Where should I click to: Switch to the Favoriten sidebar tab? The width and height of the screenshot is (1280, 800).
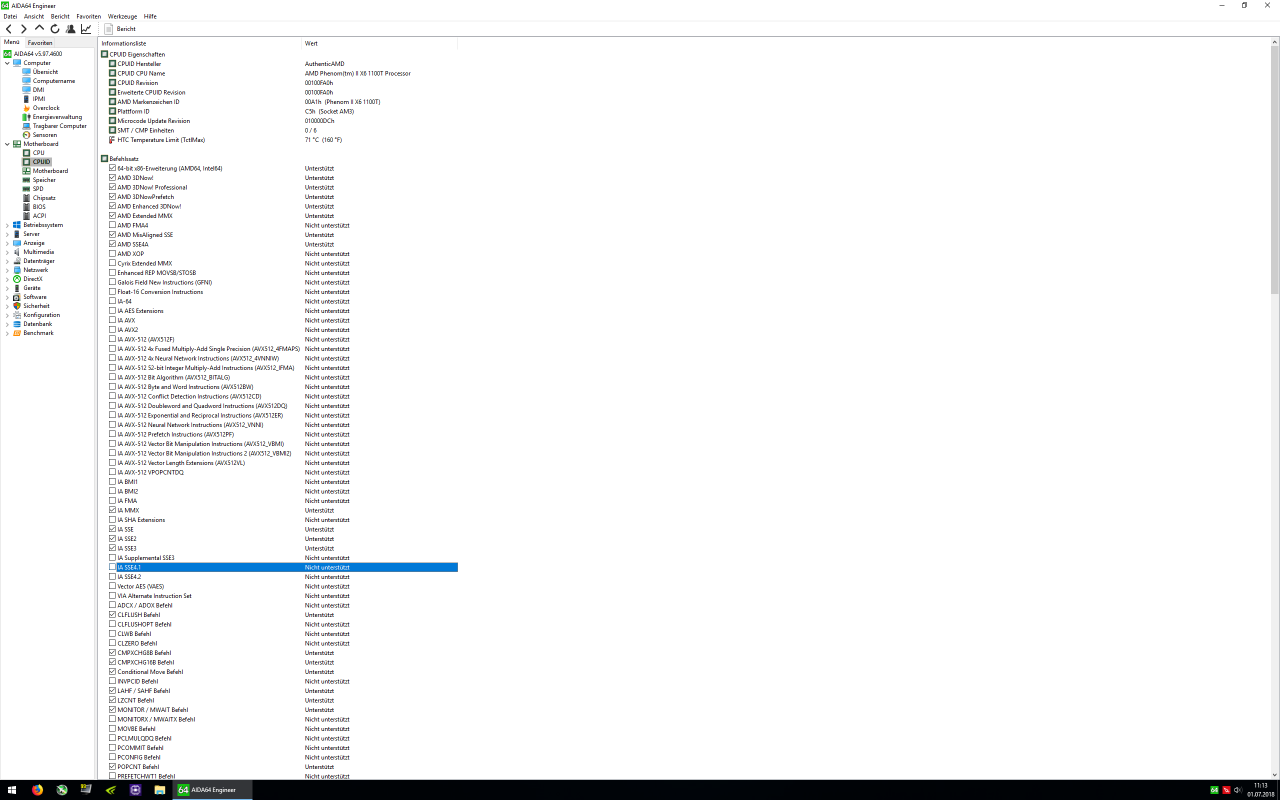click(40, 43)
